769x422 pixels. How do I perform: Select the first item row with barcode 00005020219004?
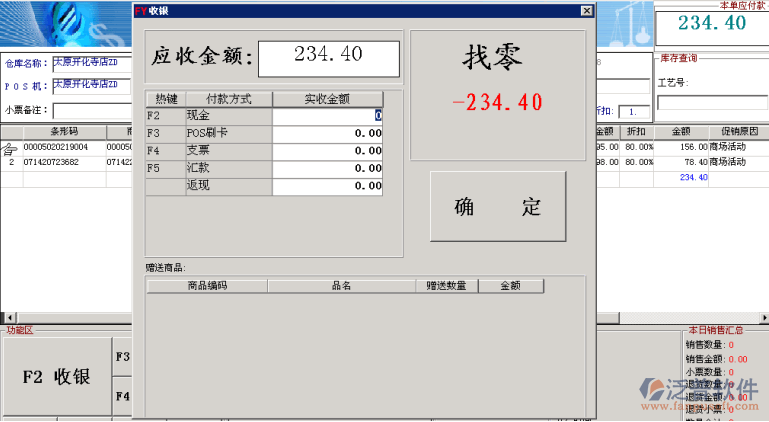tap(56, 146)
